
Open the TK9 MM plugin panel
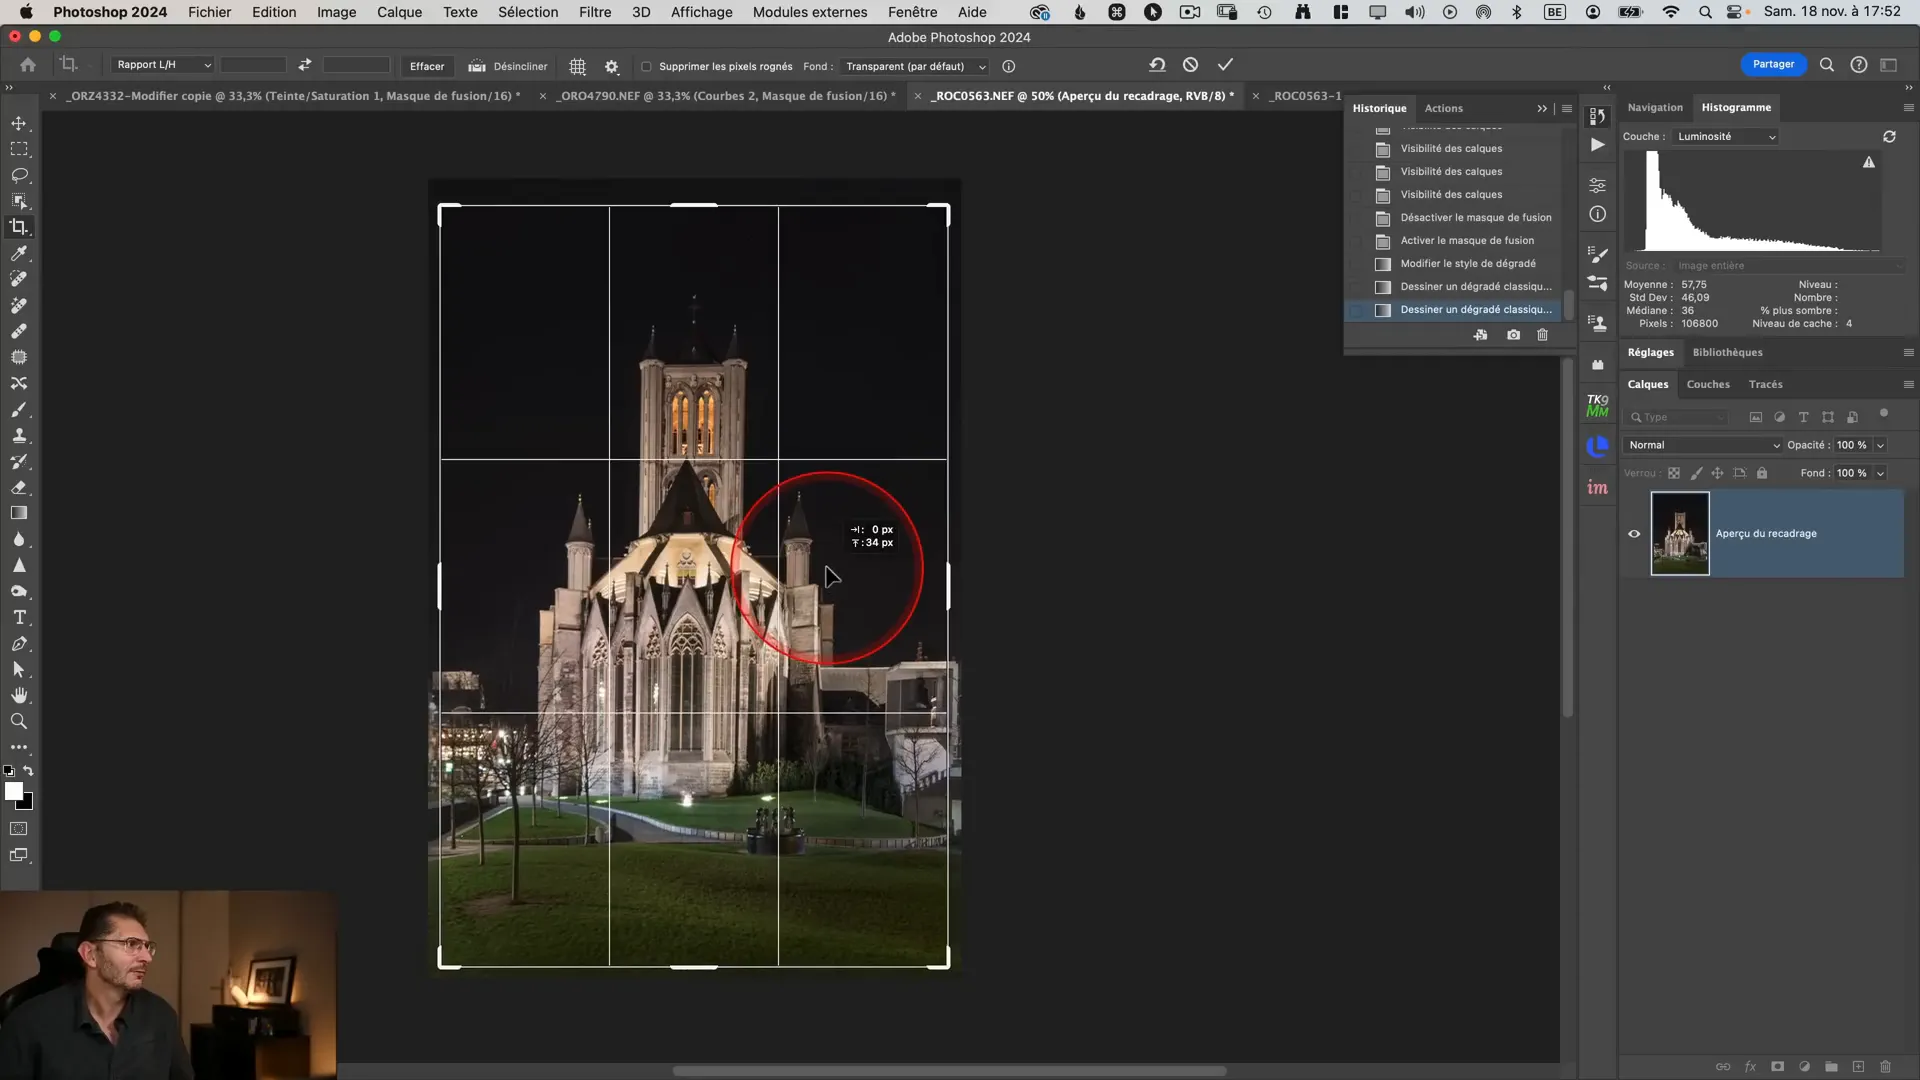[1597, 405]
